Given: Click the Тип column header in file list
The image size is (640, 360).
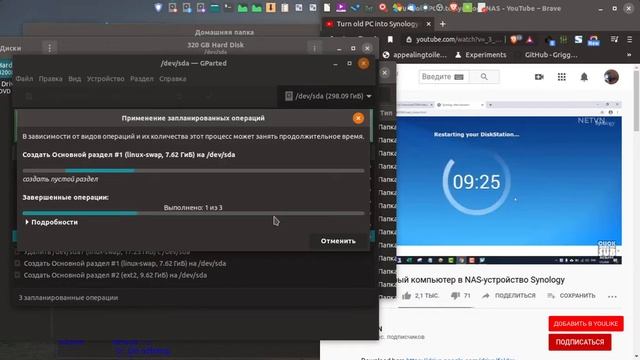Looking at the screenshot, I should [386, 113].
